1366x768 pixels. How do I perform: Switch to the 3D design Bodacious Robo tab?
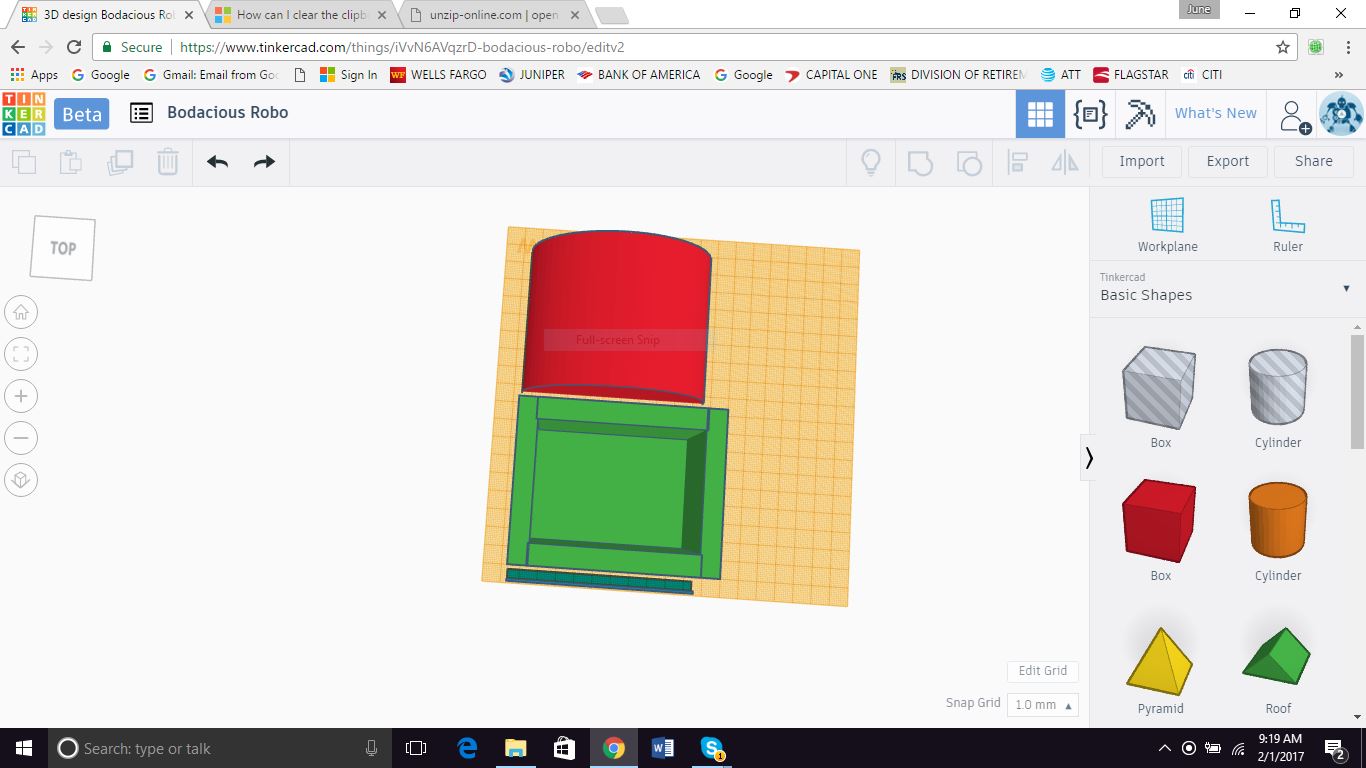[107, 15]
